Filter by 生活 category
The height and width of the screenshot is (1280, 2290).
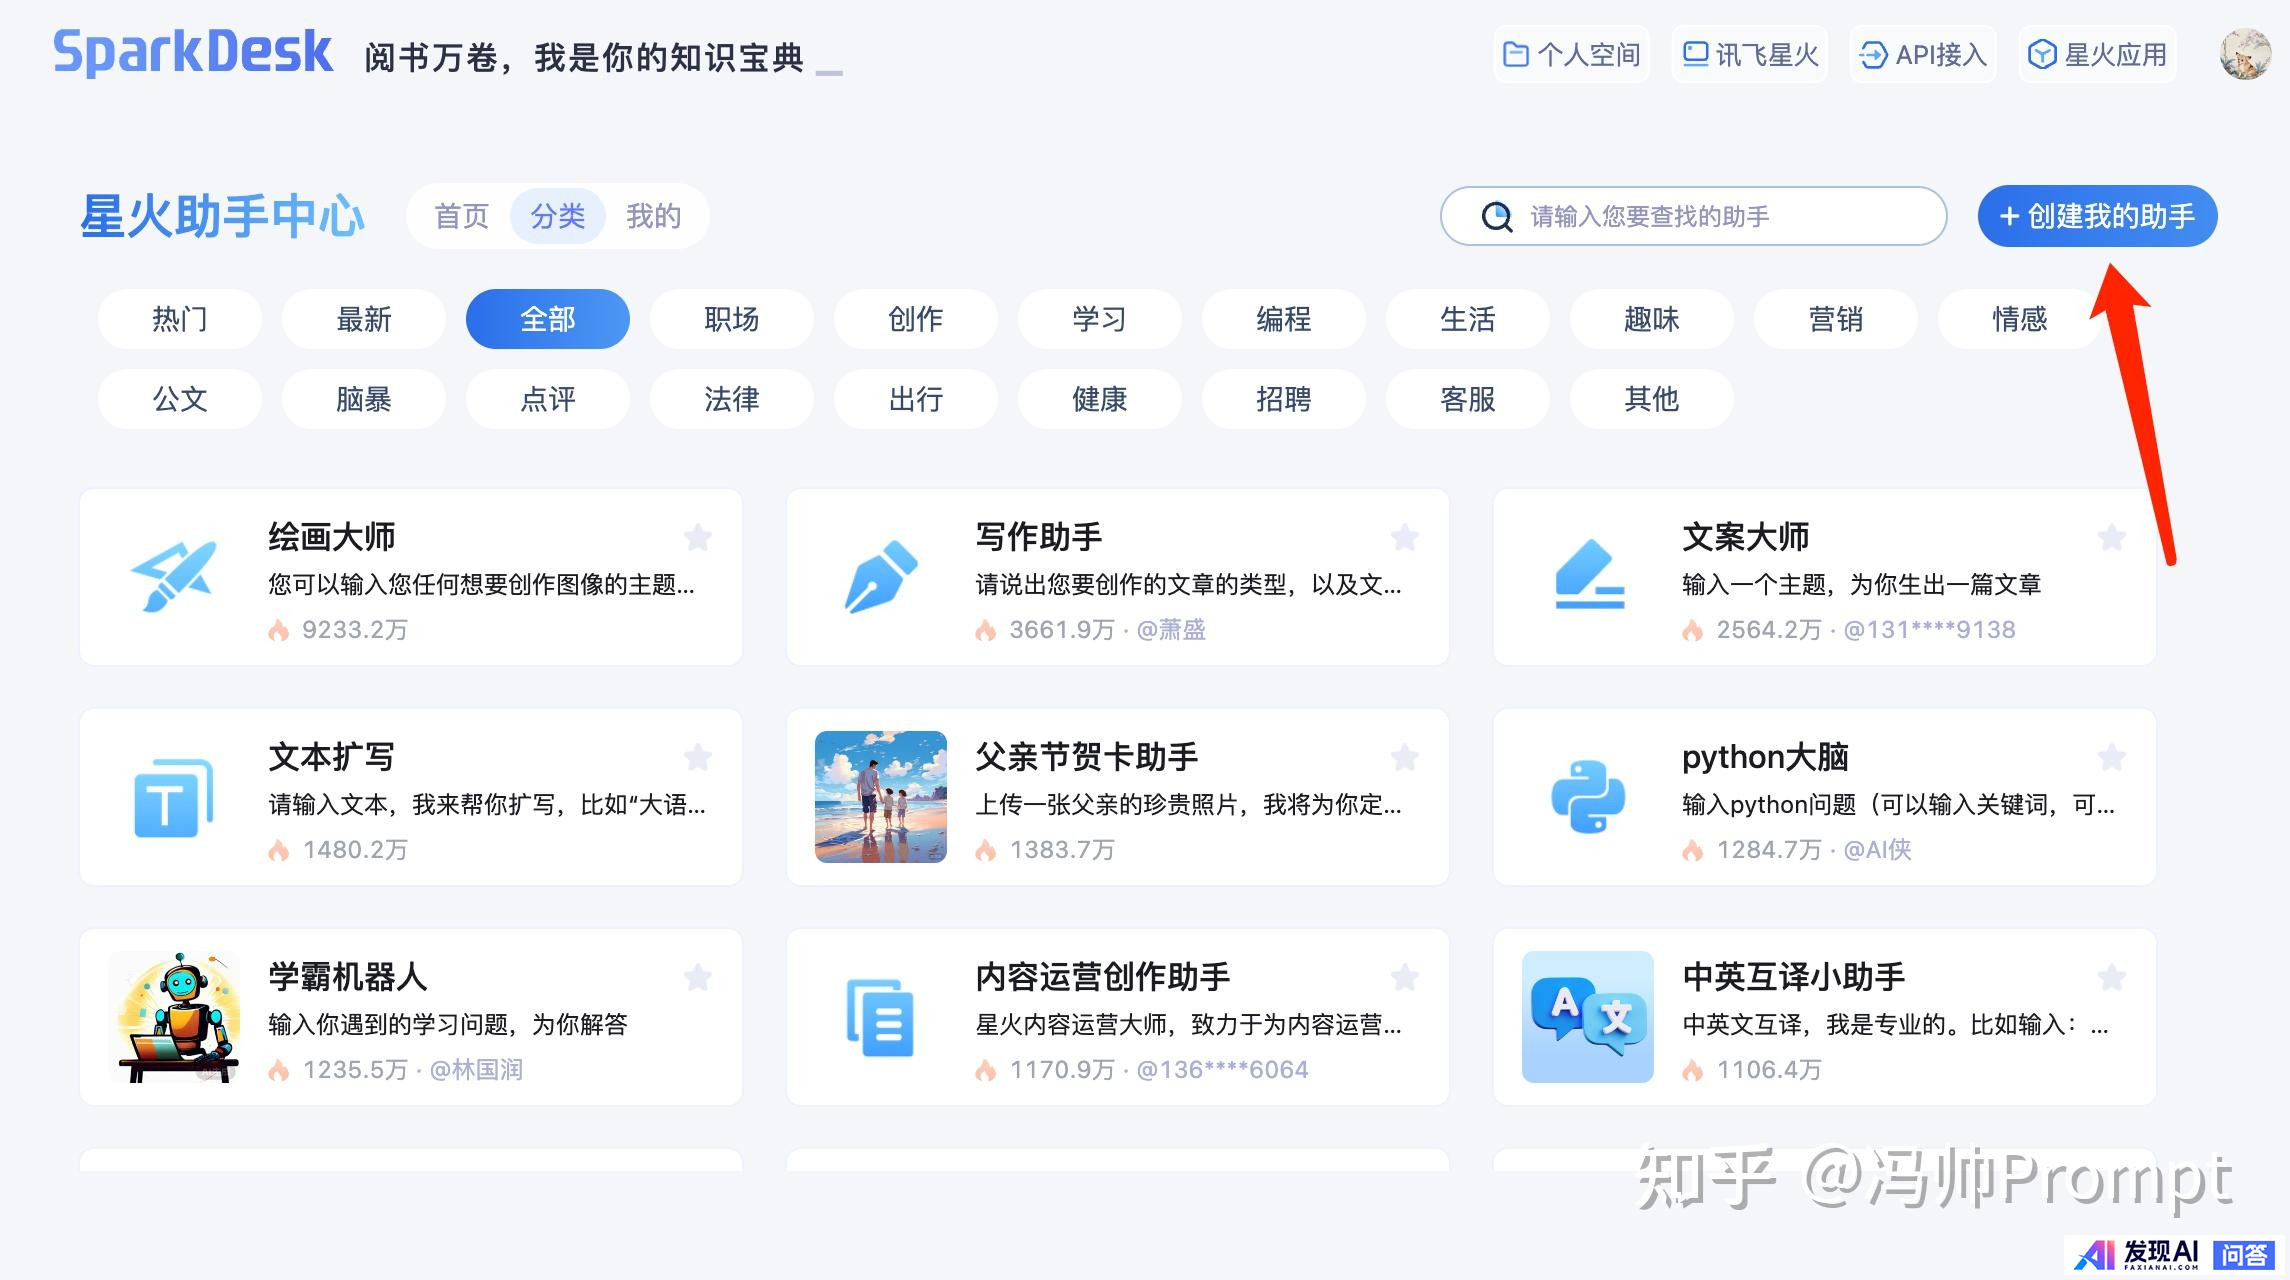pyautogui.click(x=1468, y=319)
